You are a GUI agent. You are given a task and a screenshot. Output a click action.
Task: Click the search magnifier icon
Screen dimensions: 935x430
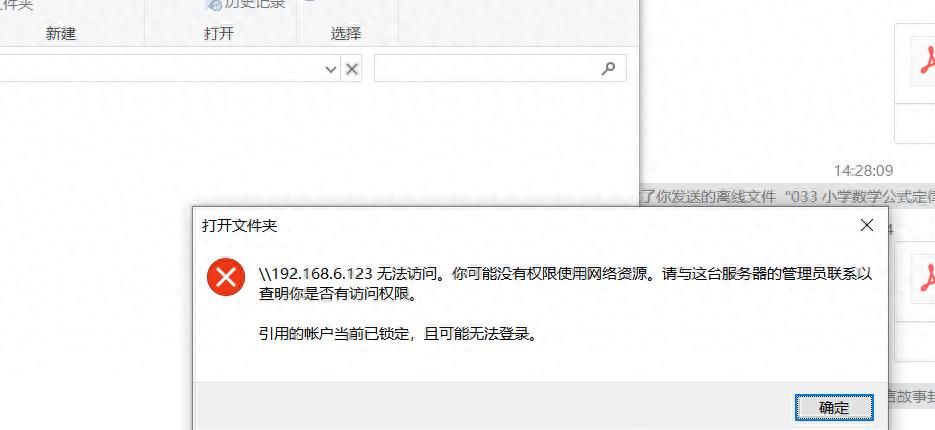608,69
